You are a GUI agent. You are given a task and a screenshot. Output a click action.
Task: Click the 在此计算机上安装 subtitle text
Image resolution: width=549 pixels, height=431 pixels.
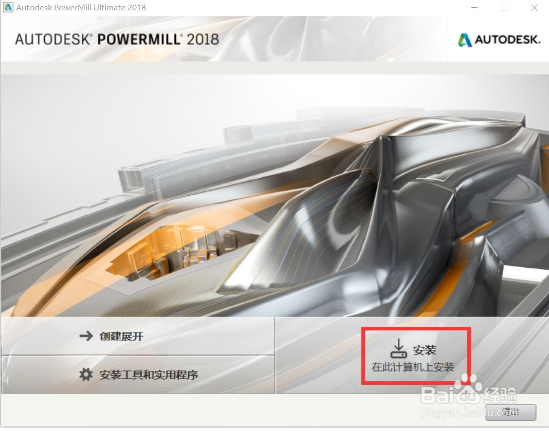point(413,367)
